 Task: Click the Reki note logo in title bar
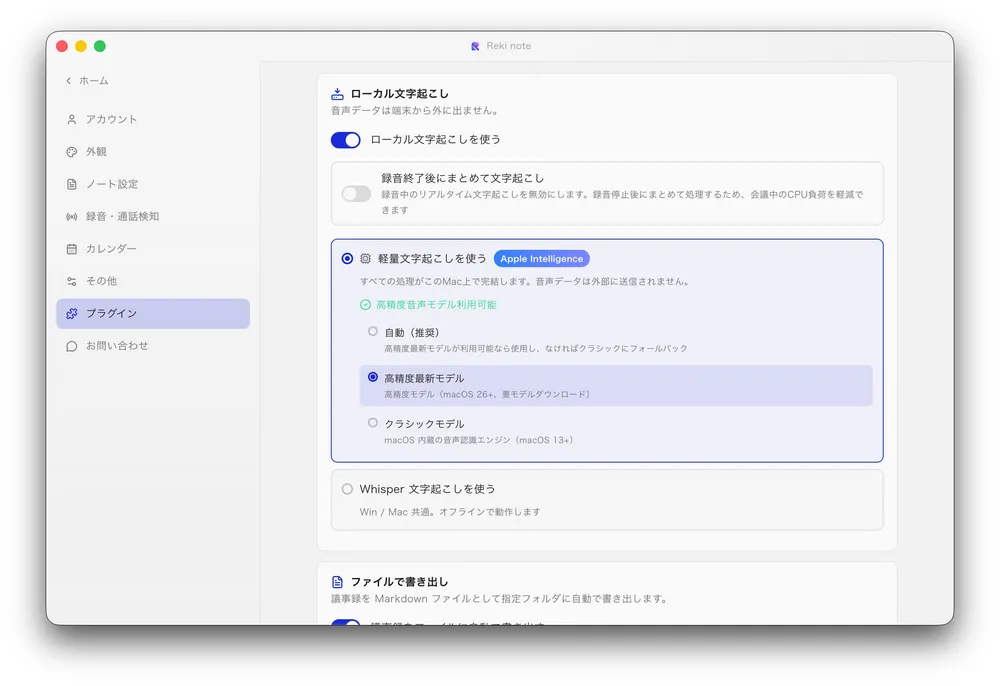pyautogui.click(x=475, y=46)
